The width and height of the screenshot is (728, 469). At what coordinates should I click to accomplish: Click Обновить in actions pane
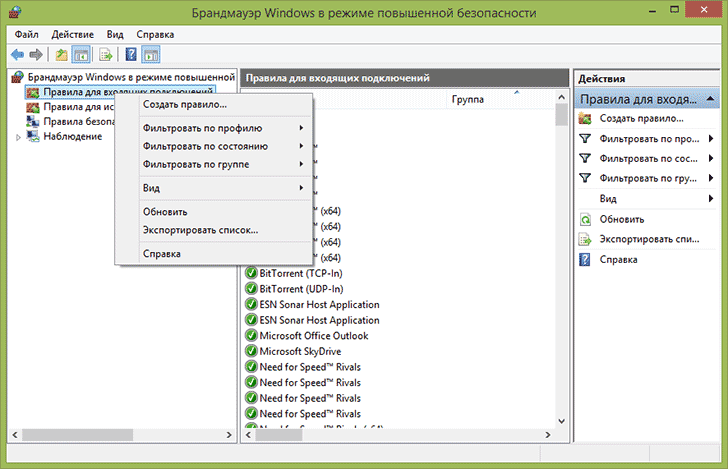click(x=622, y=219)
